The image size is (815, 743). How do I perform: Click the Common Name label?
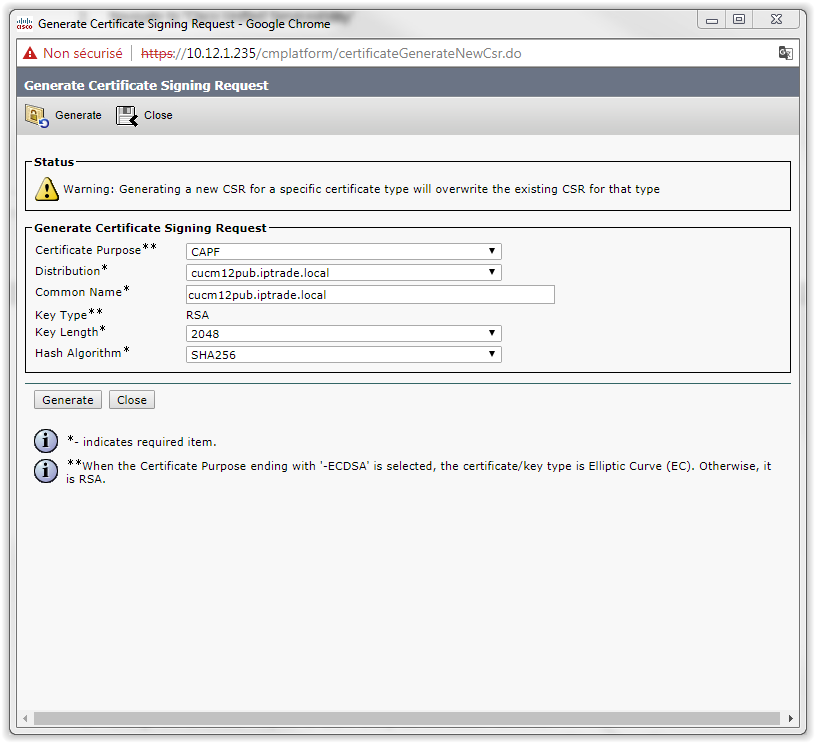coord(82,292)
